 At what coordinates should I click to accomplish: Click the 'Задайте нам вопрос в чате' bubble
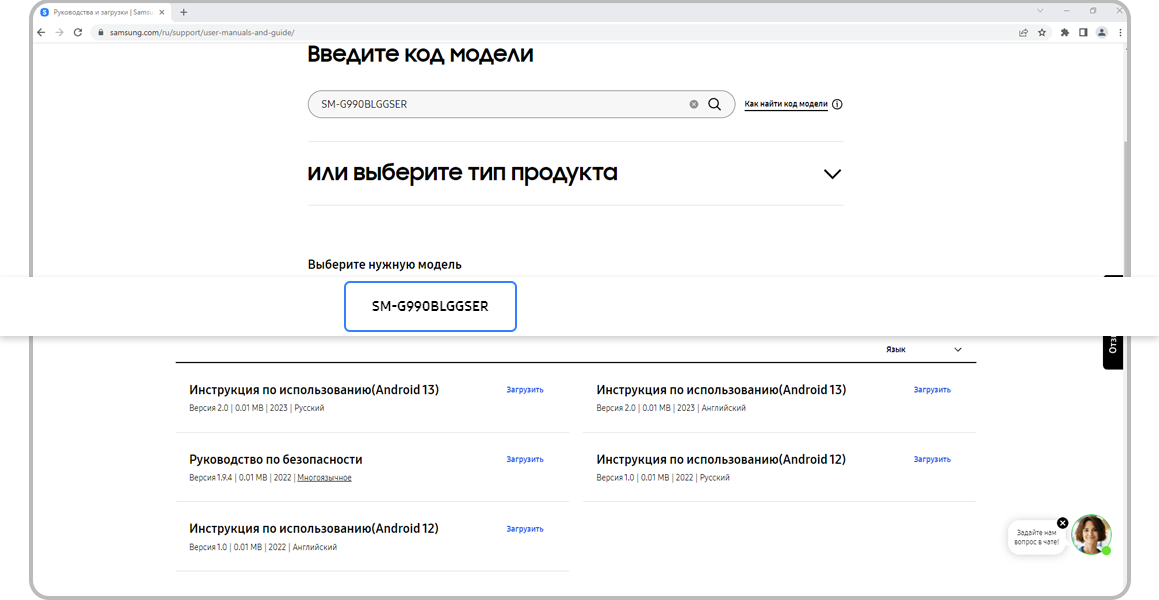[x=1036, y=537]
